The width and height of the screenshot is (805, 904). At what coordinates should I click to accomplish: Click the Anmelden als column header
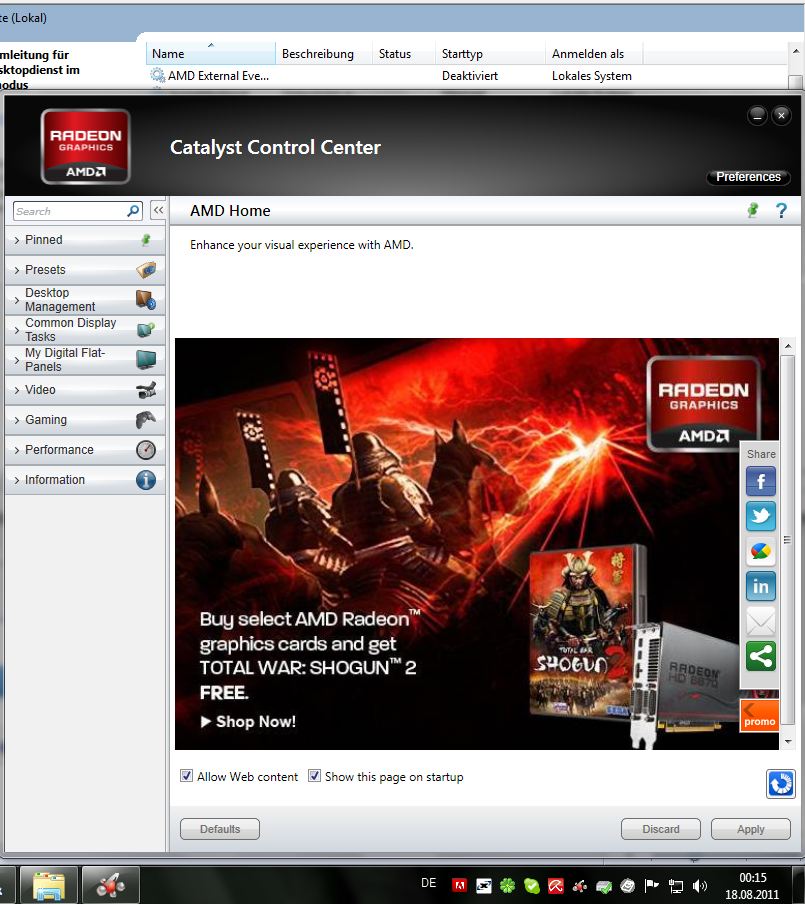(594, 54)
